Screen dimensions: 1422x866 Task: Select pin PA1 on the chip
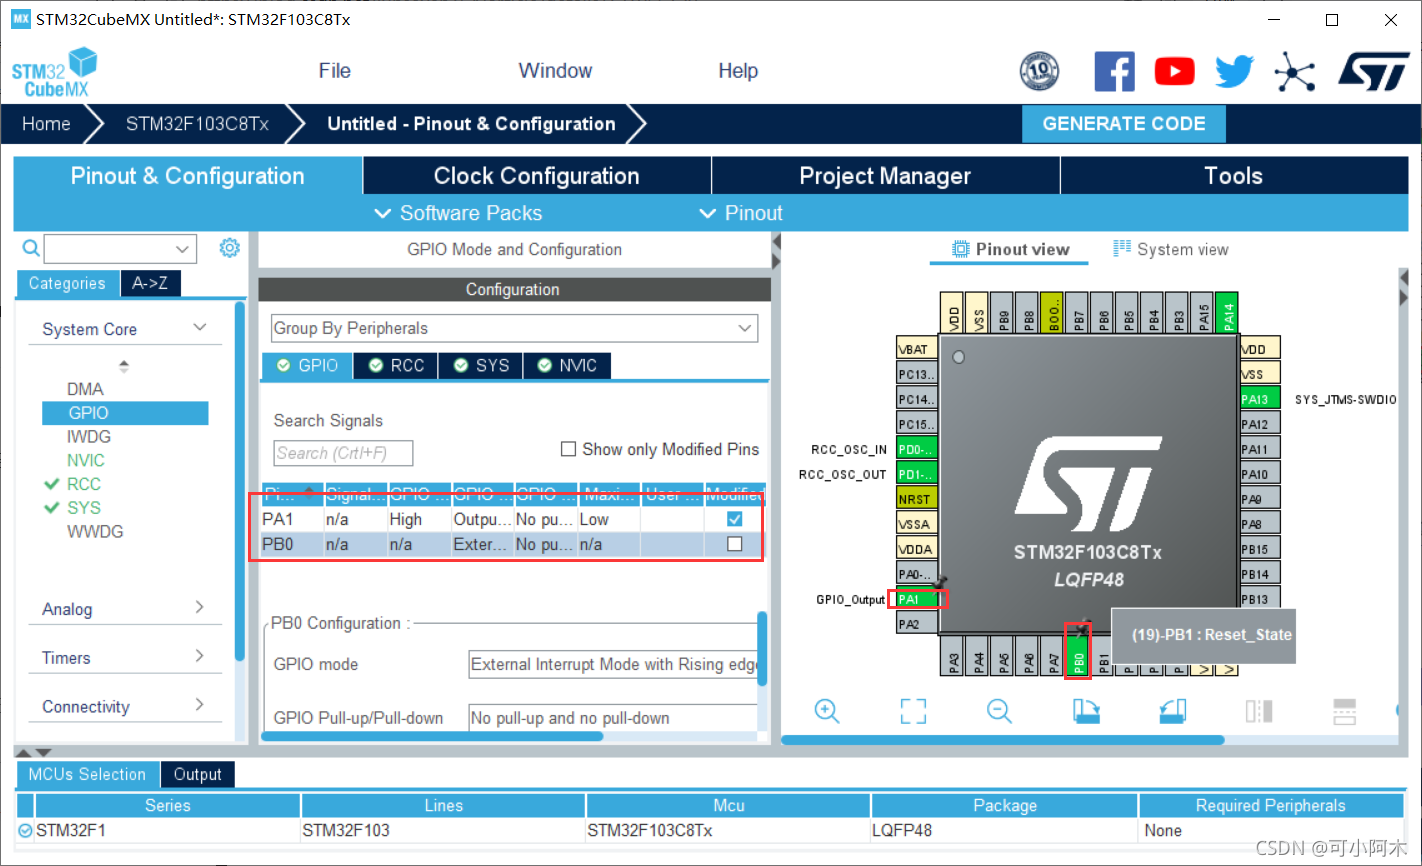click(917, 599)
